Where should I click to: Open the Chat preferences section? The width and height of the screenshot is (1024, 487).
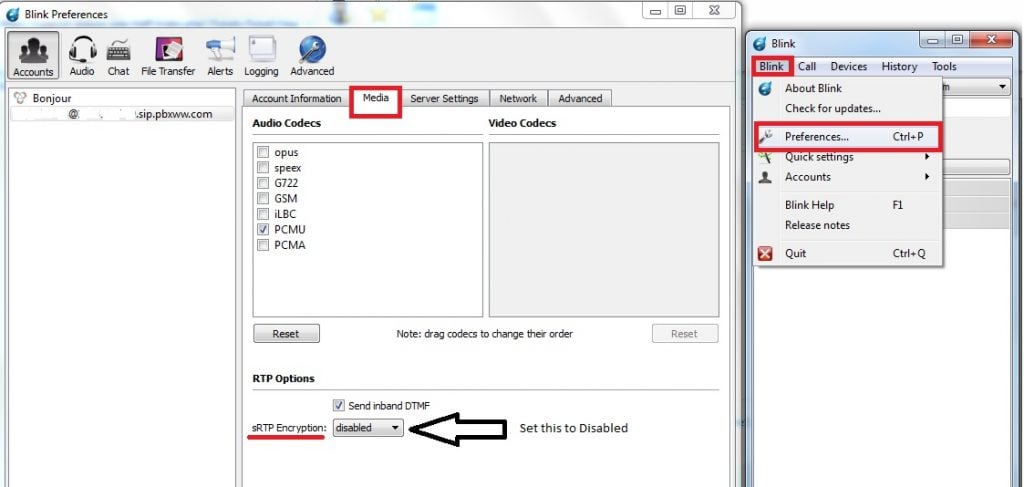(118, 55)
